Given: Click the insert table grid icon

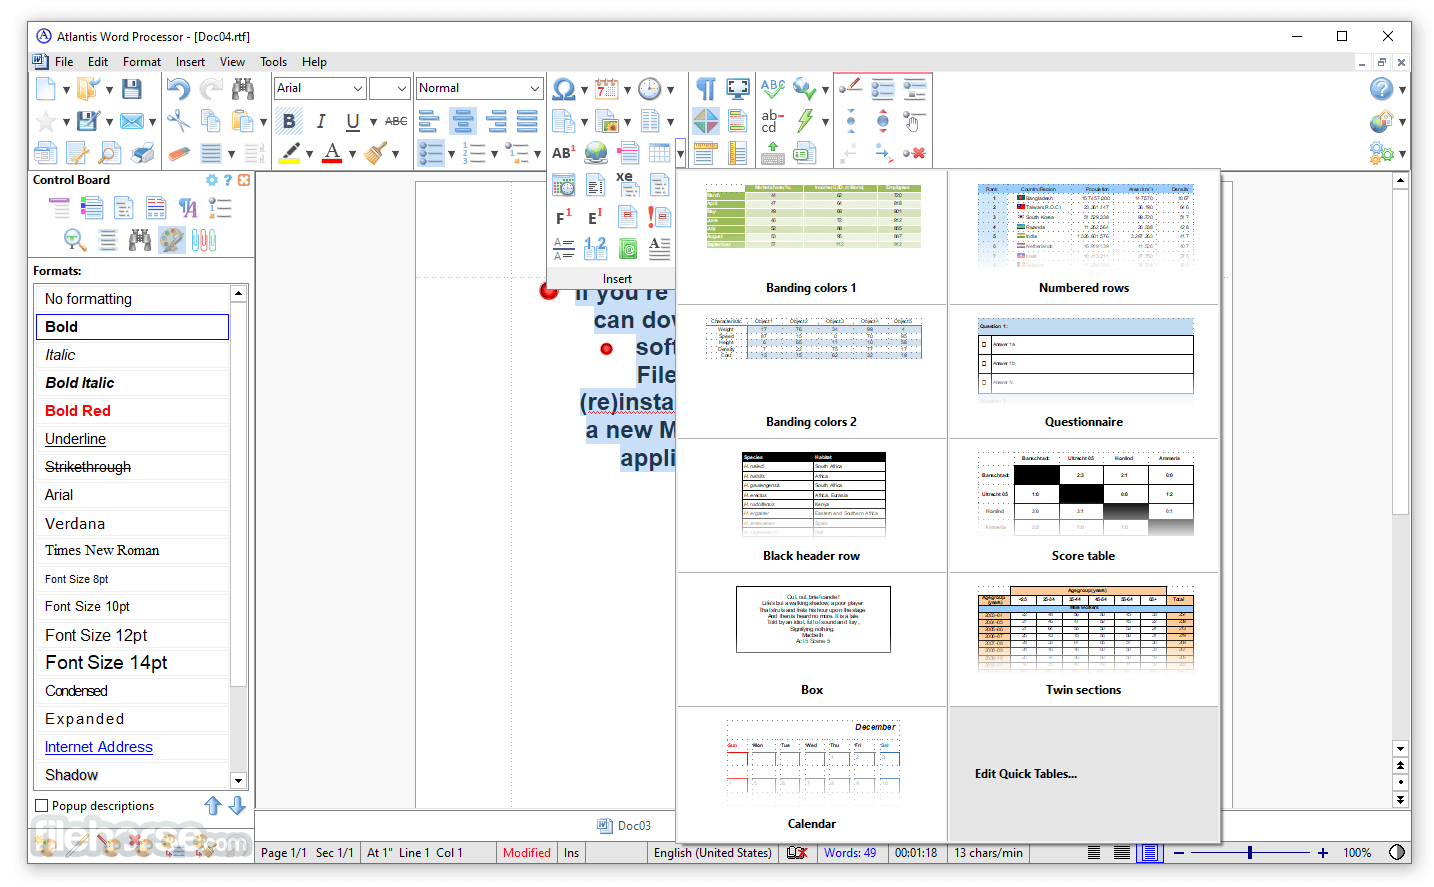Looking at the screenshot, I should tap(660, 153).
